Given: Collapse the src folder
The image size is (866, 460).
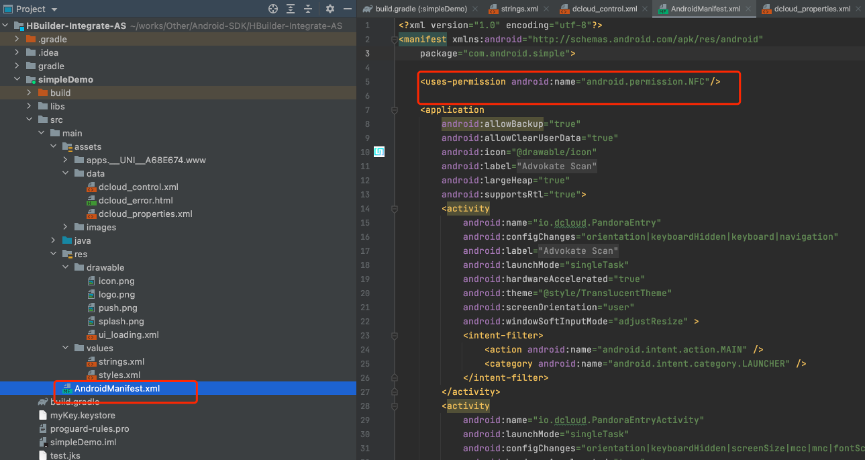Looking at the screenshot, I should pos(29,119).
